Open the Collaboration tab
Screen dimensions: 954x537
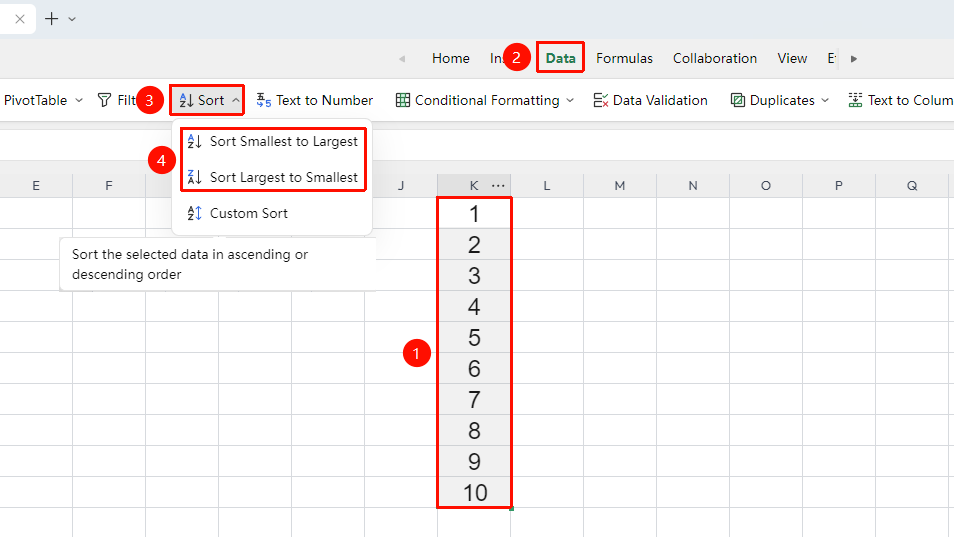tap(715, 58)
